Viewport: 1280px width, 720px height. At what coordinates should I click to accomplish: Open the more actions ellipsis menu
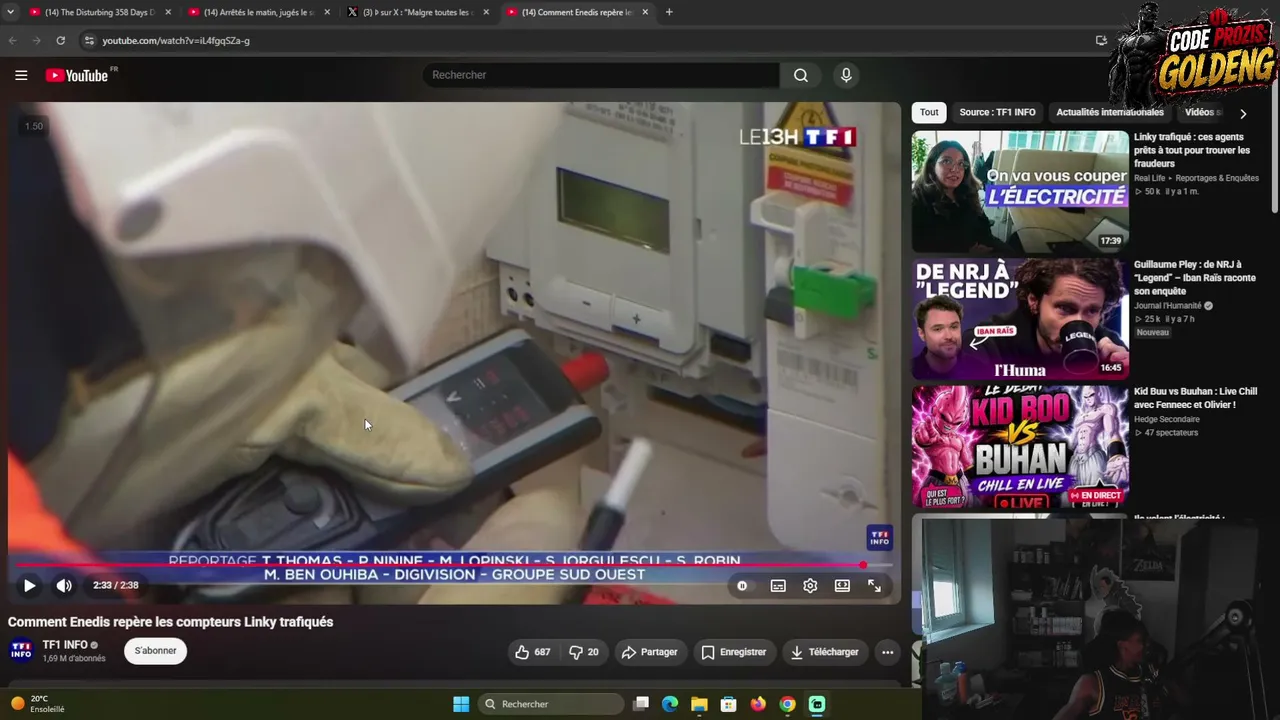click(887, 652)
